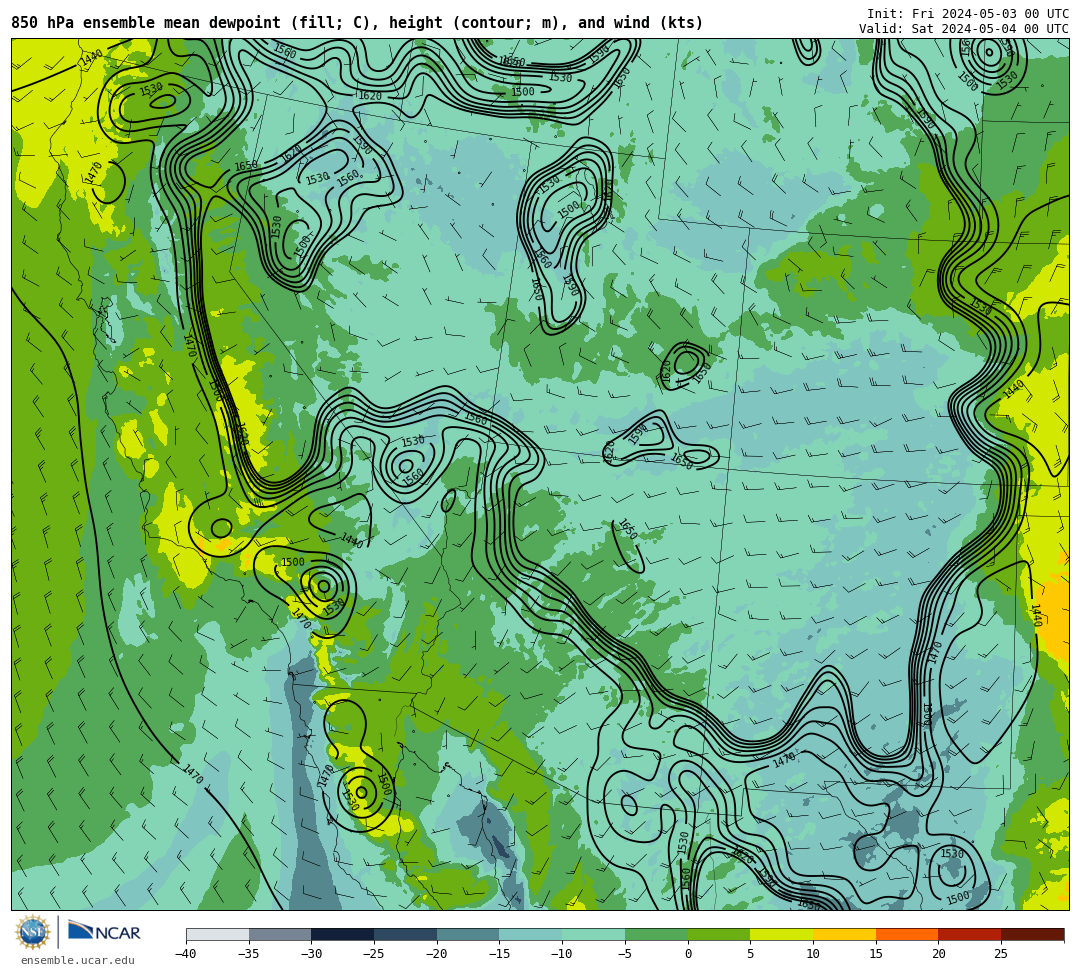Click the -5 colorbar tick label
Viewport: 1080px width, 973px height.
coord(625,954)
